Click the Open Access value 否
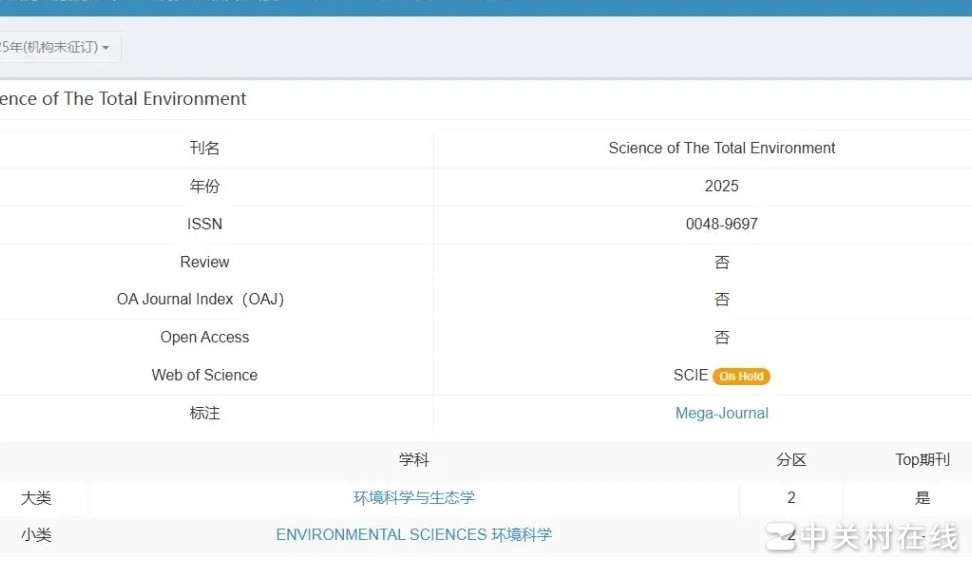 tap(722, 338)
